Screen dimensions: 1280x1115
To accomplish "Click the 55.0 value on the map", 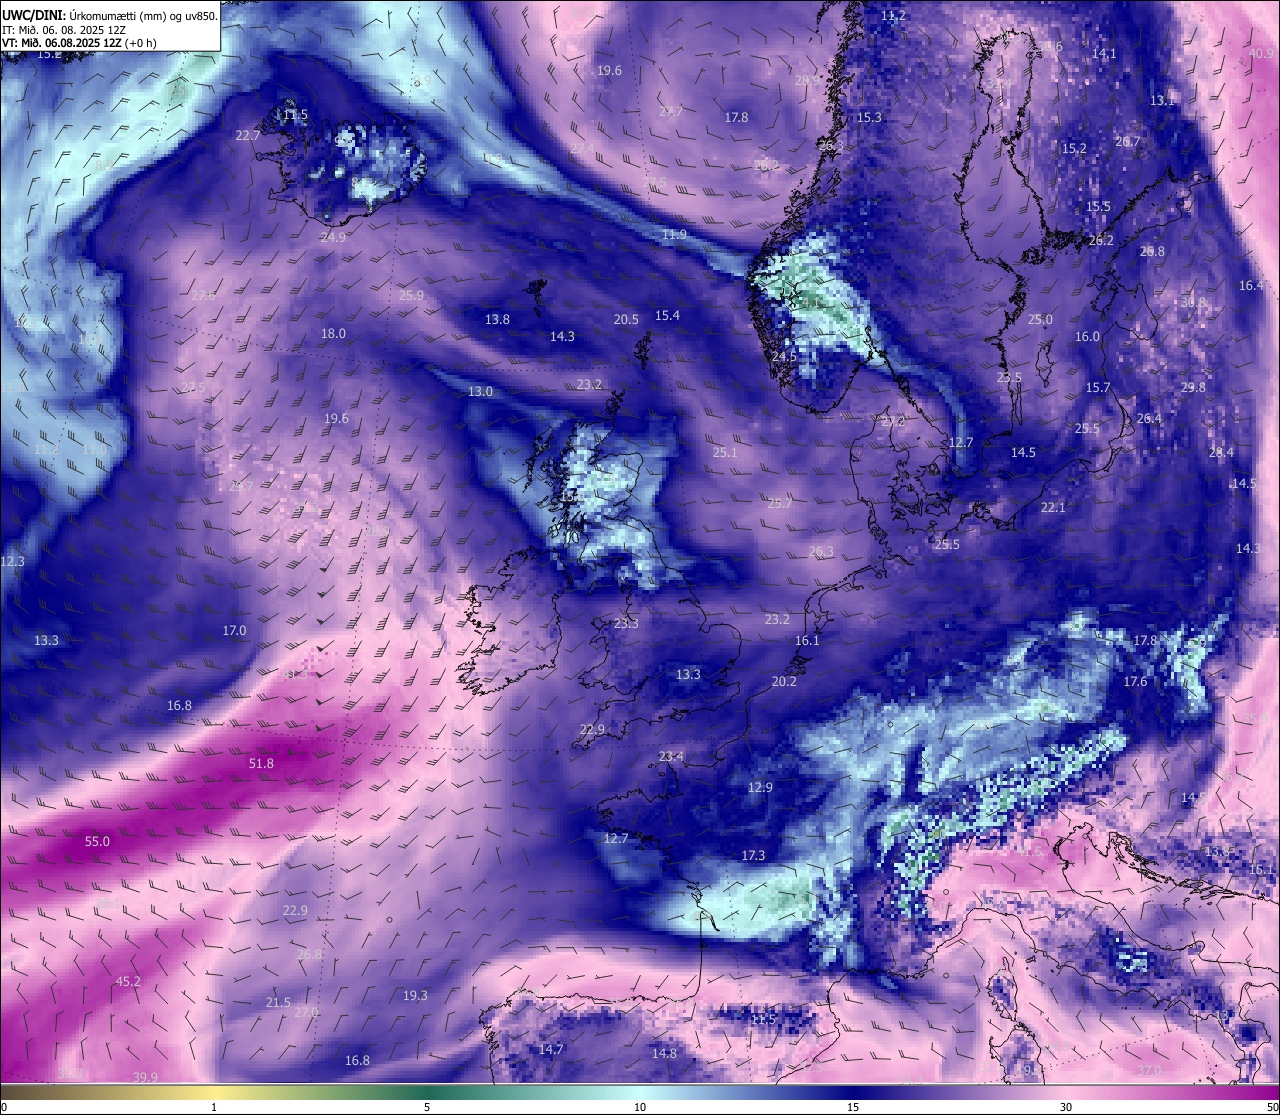I will pos(97,842).
